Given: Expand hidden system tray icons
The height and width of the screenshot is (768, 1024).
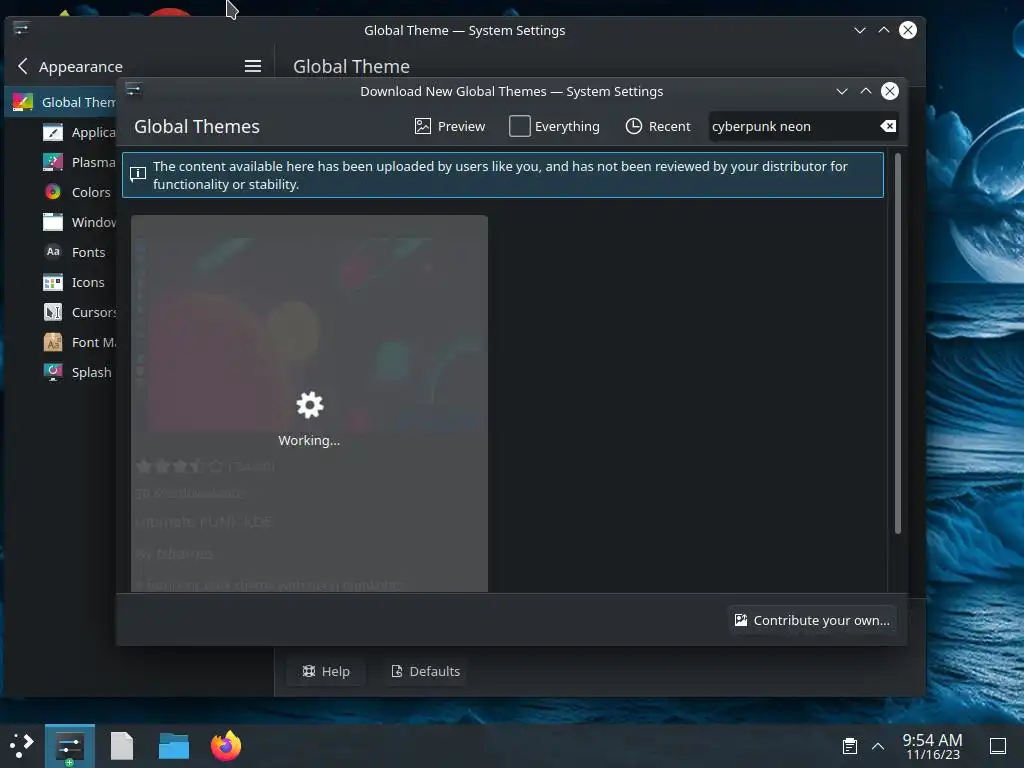Looking at the screenshot, I should 878,746.
